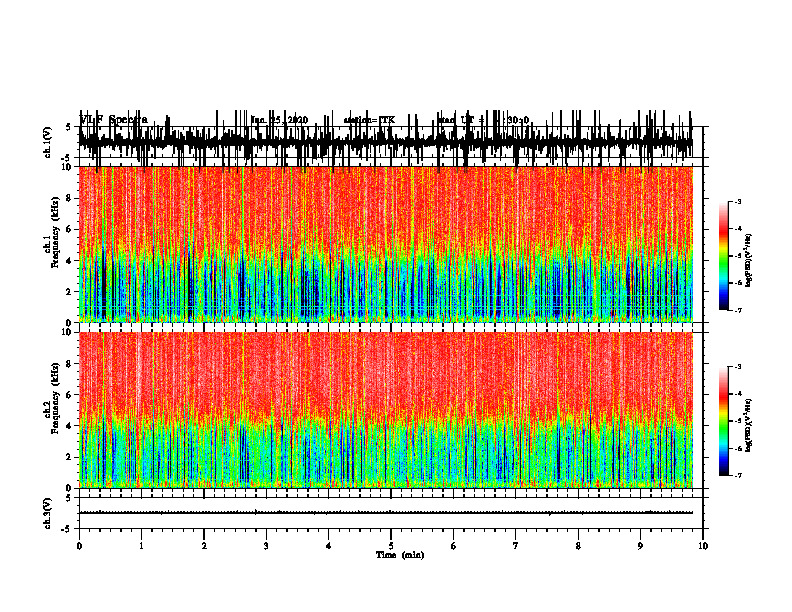Click the "-7" label on ch.2 colorbar
Image resolution: width=792 pixels, height=612 pixels.
(738, 476)
